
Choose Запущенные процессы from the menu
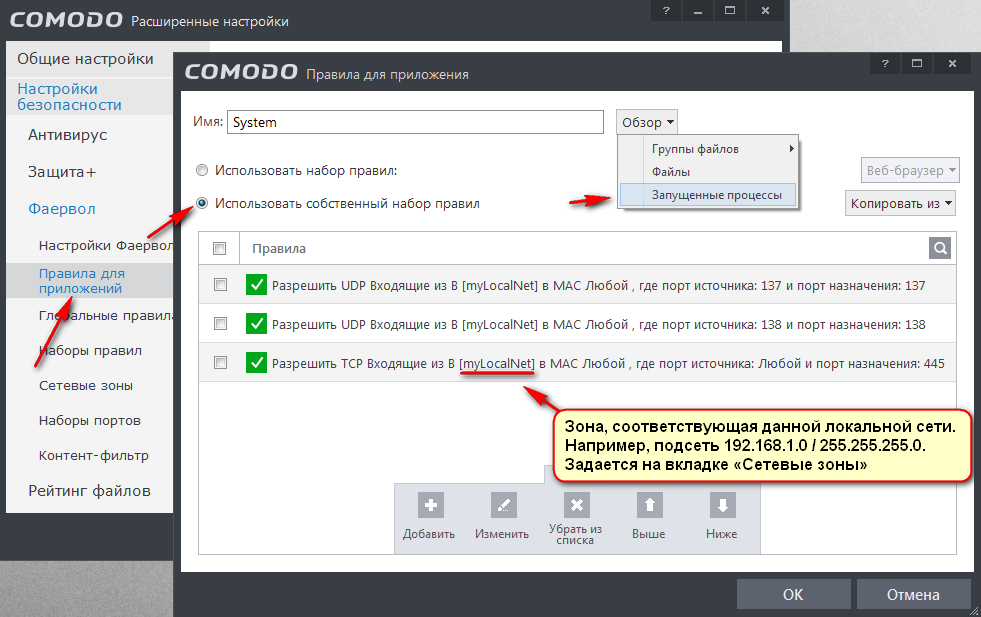point(708,195)
